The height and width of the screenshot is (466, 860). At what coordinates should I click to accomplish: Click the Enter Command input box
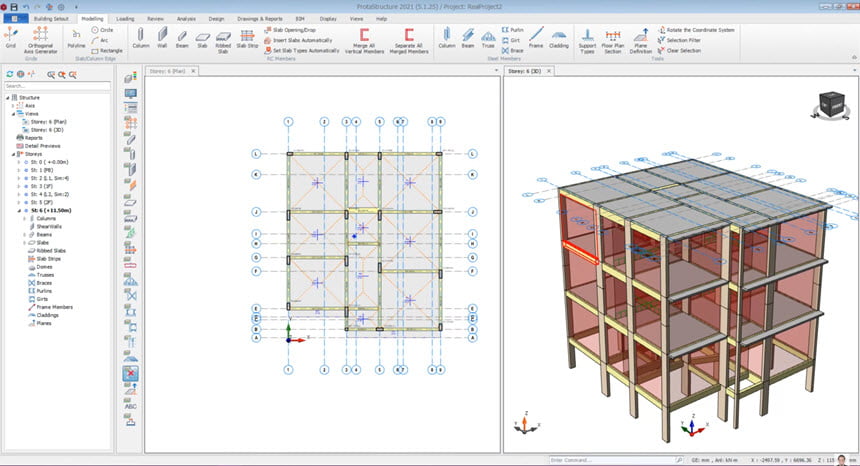pyautogui.click(x=616, y=460)
